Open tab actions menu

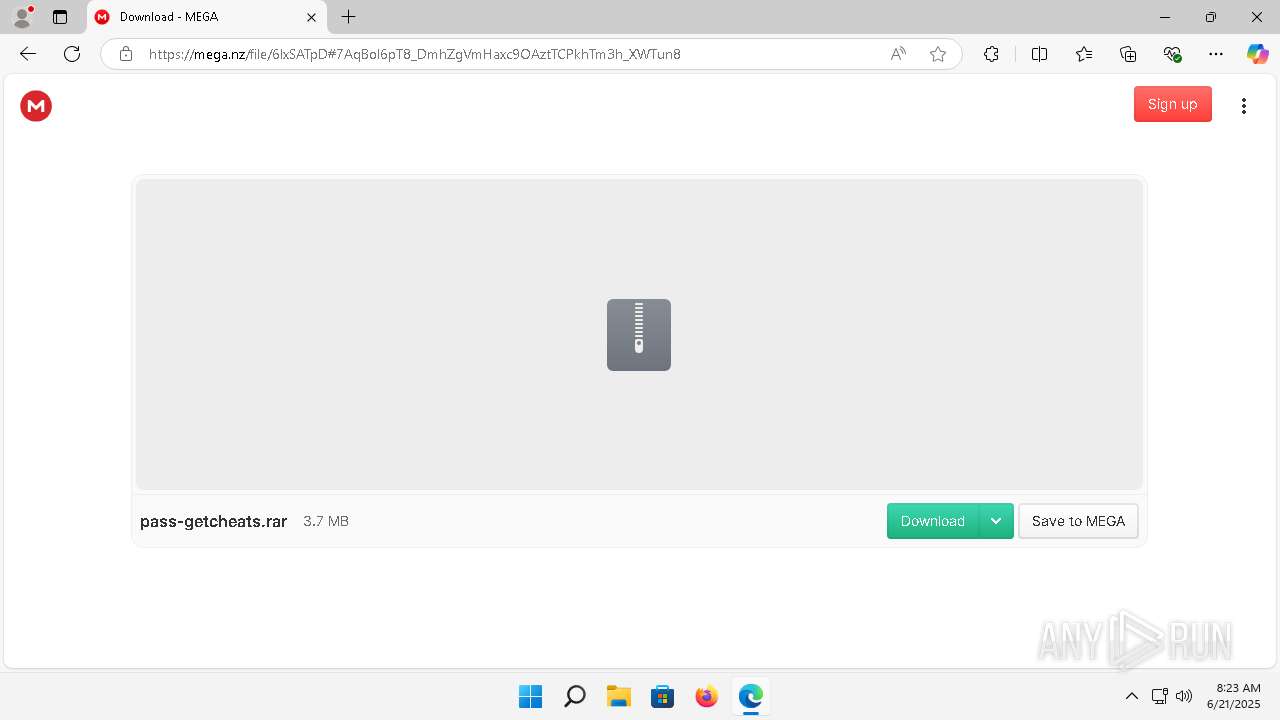(x=60, y=17)
